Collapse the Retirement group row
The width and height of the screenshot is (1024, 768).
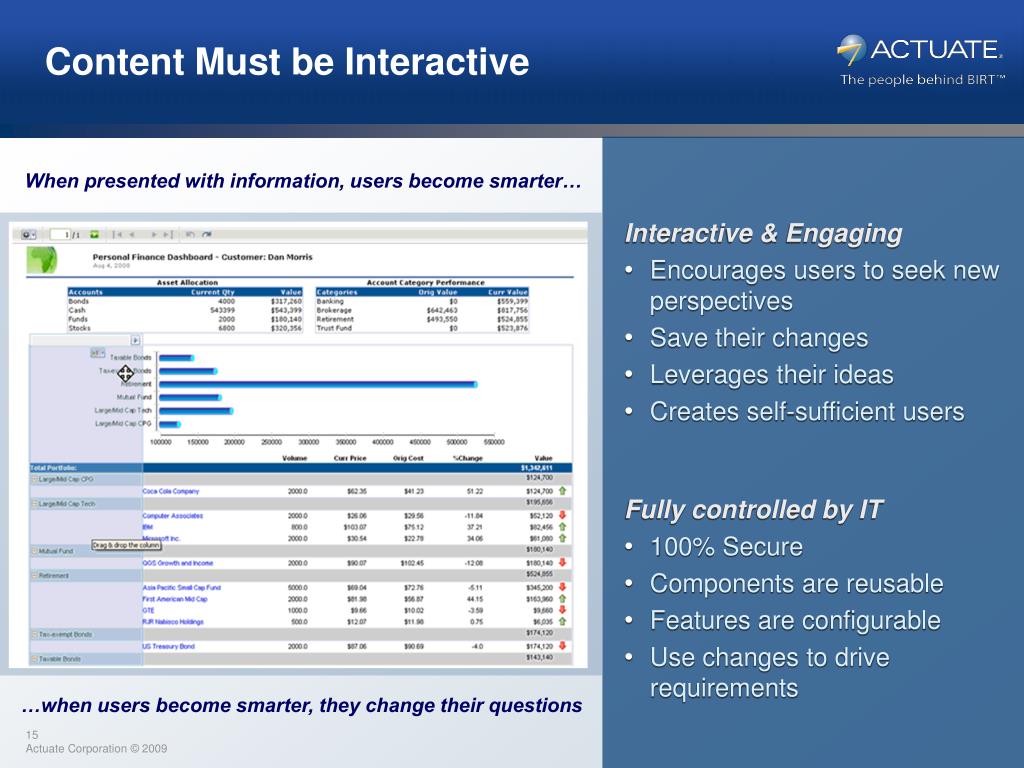click(x=35, y=576)
